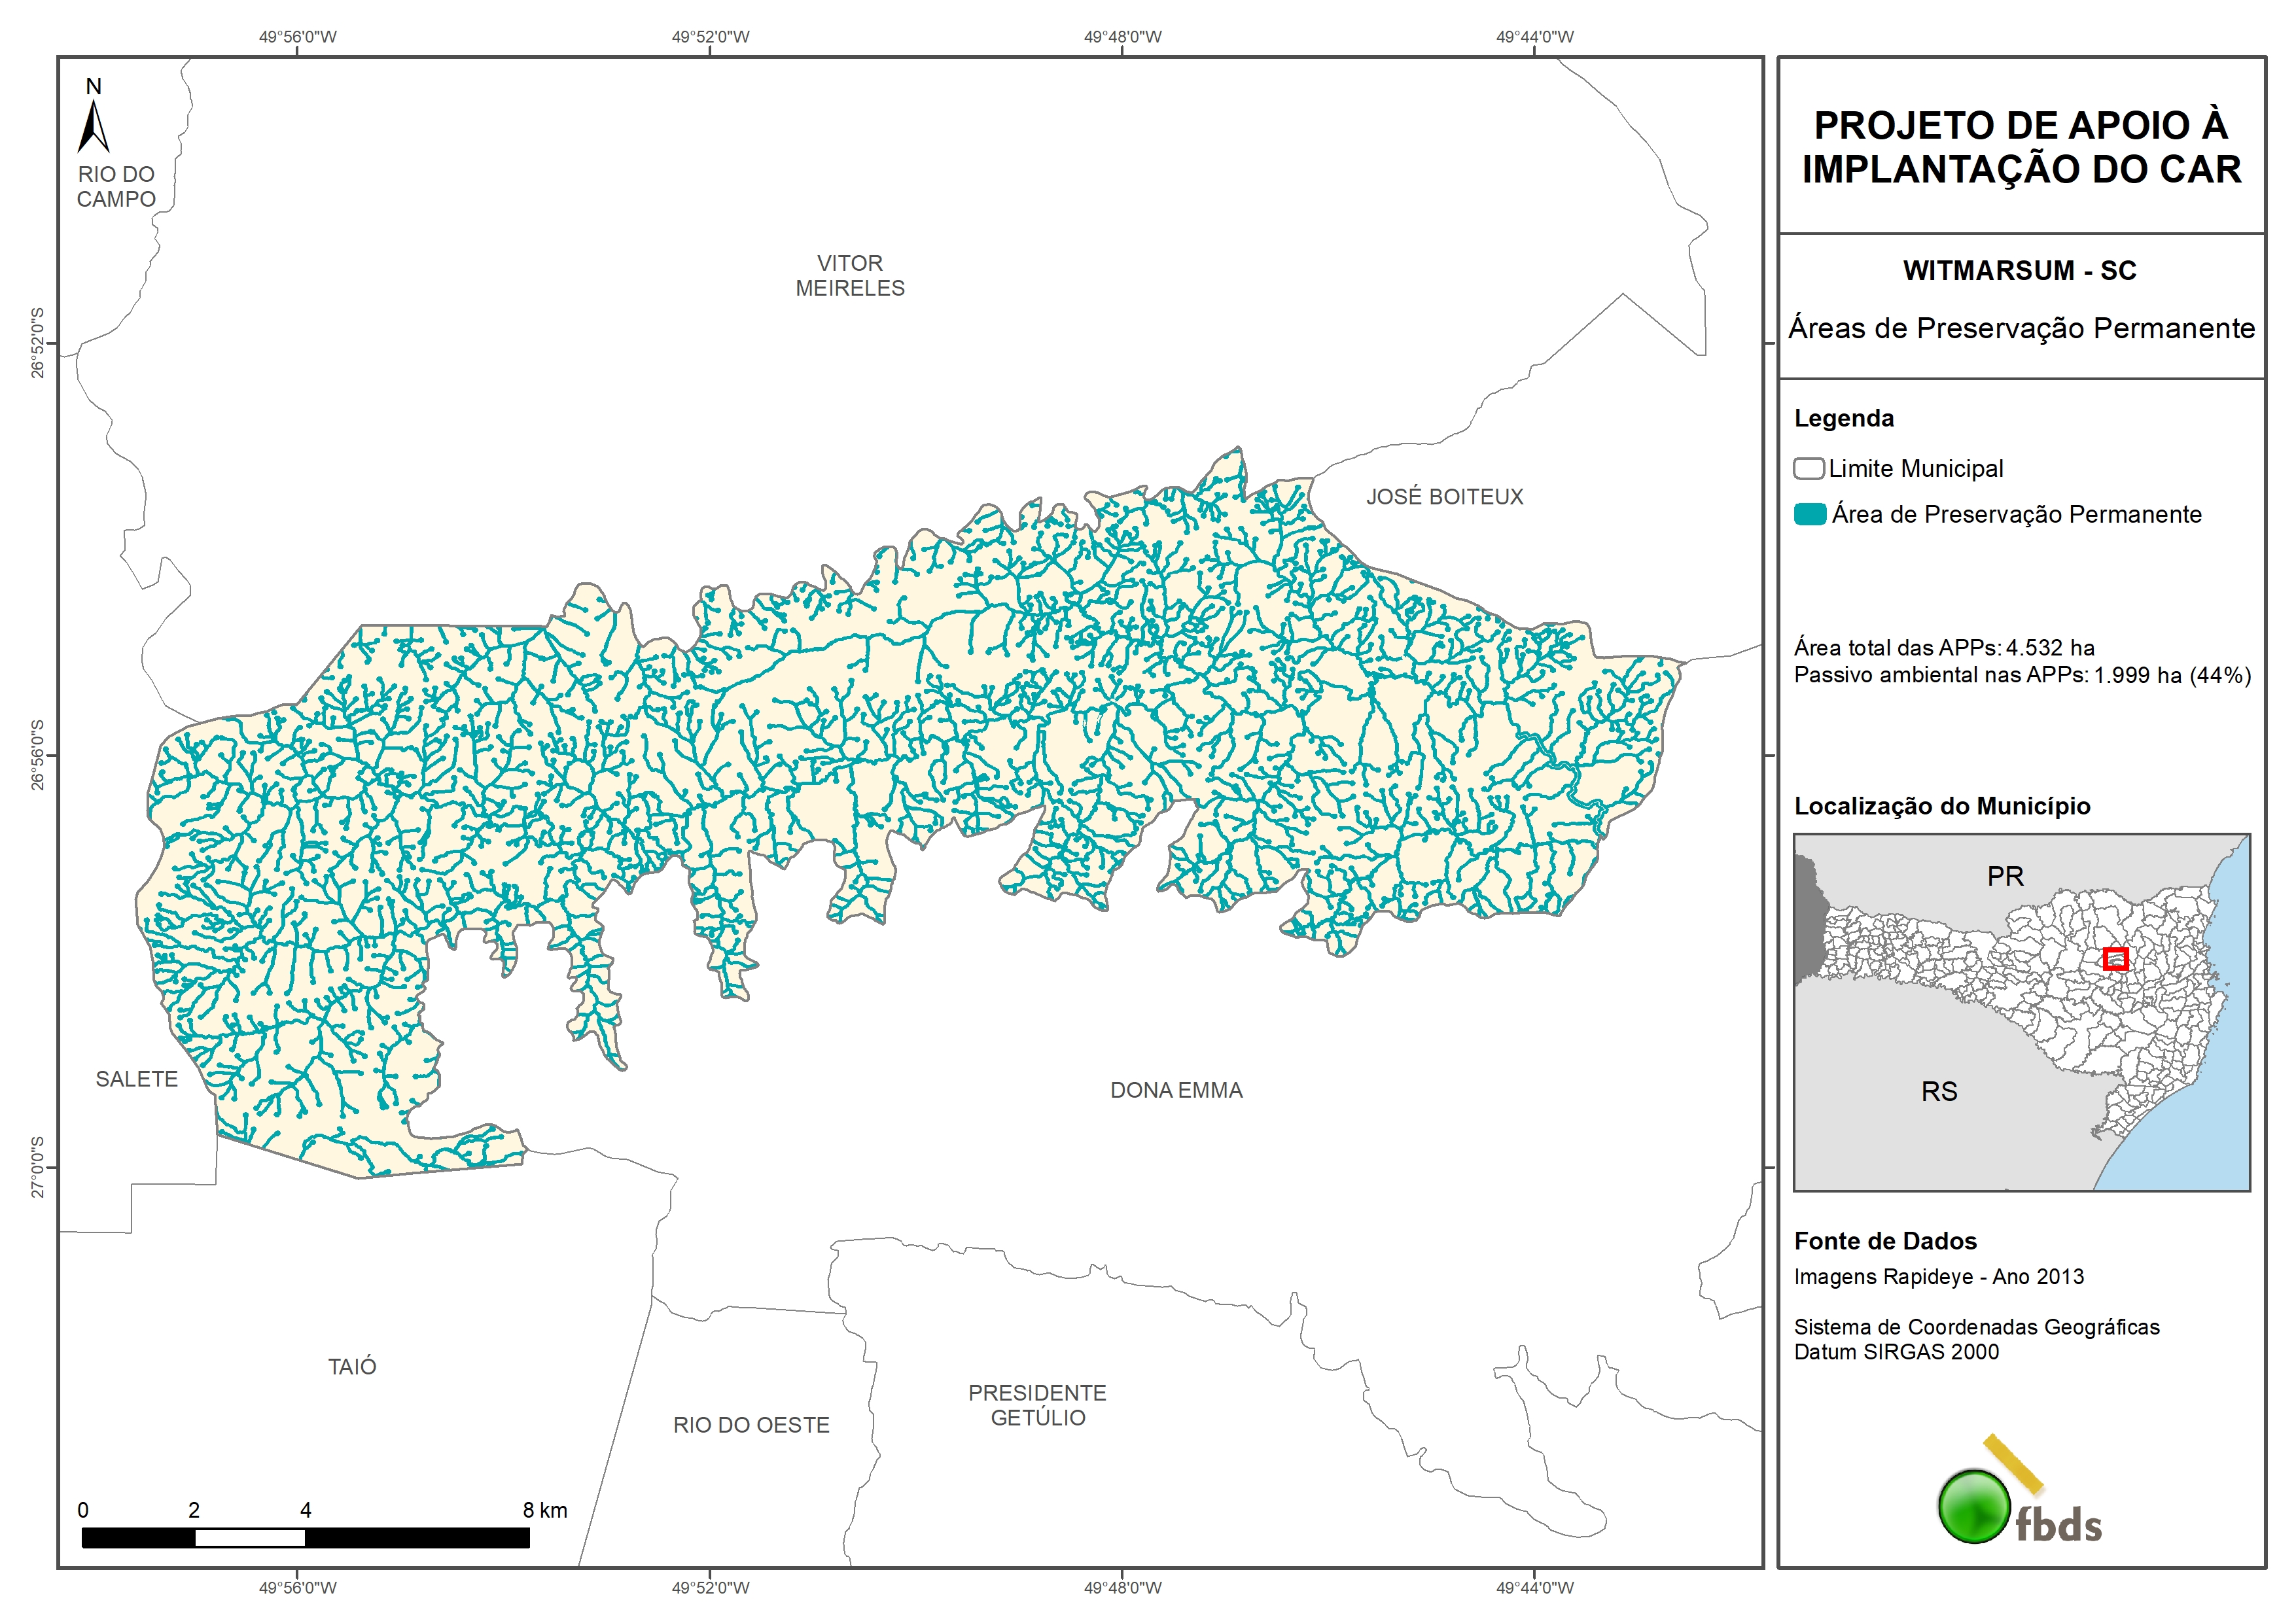Click the JOSÉ BOITEUX label
This screenshot has height=1623, width=2296.
[1444, 497]
